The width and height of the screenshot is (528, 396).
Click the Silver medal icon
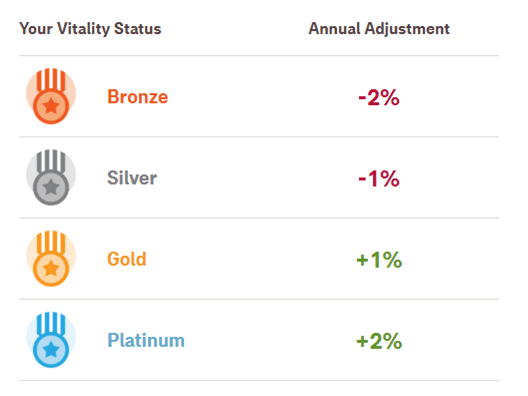click(x=51, y=177)
